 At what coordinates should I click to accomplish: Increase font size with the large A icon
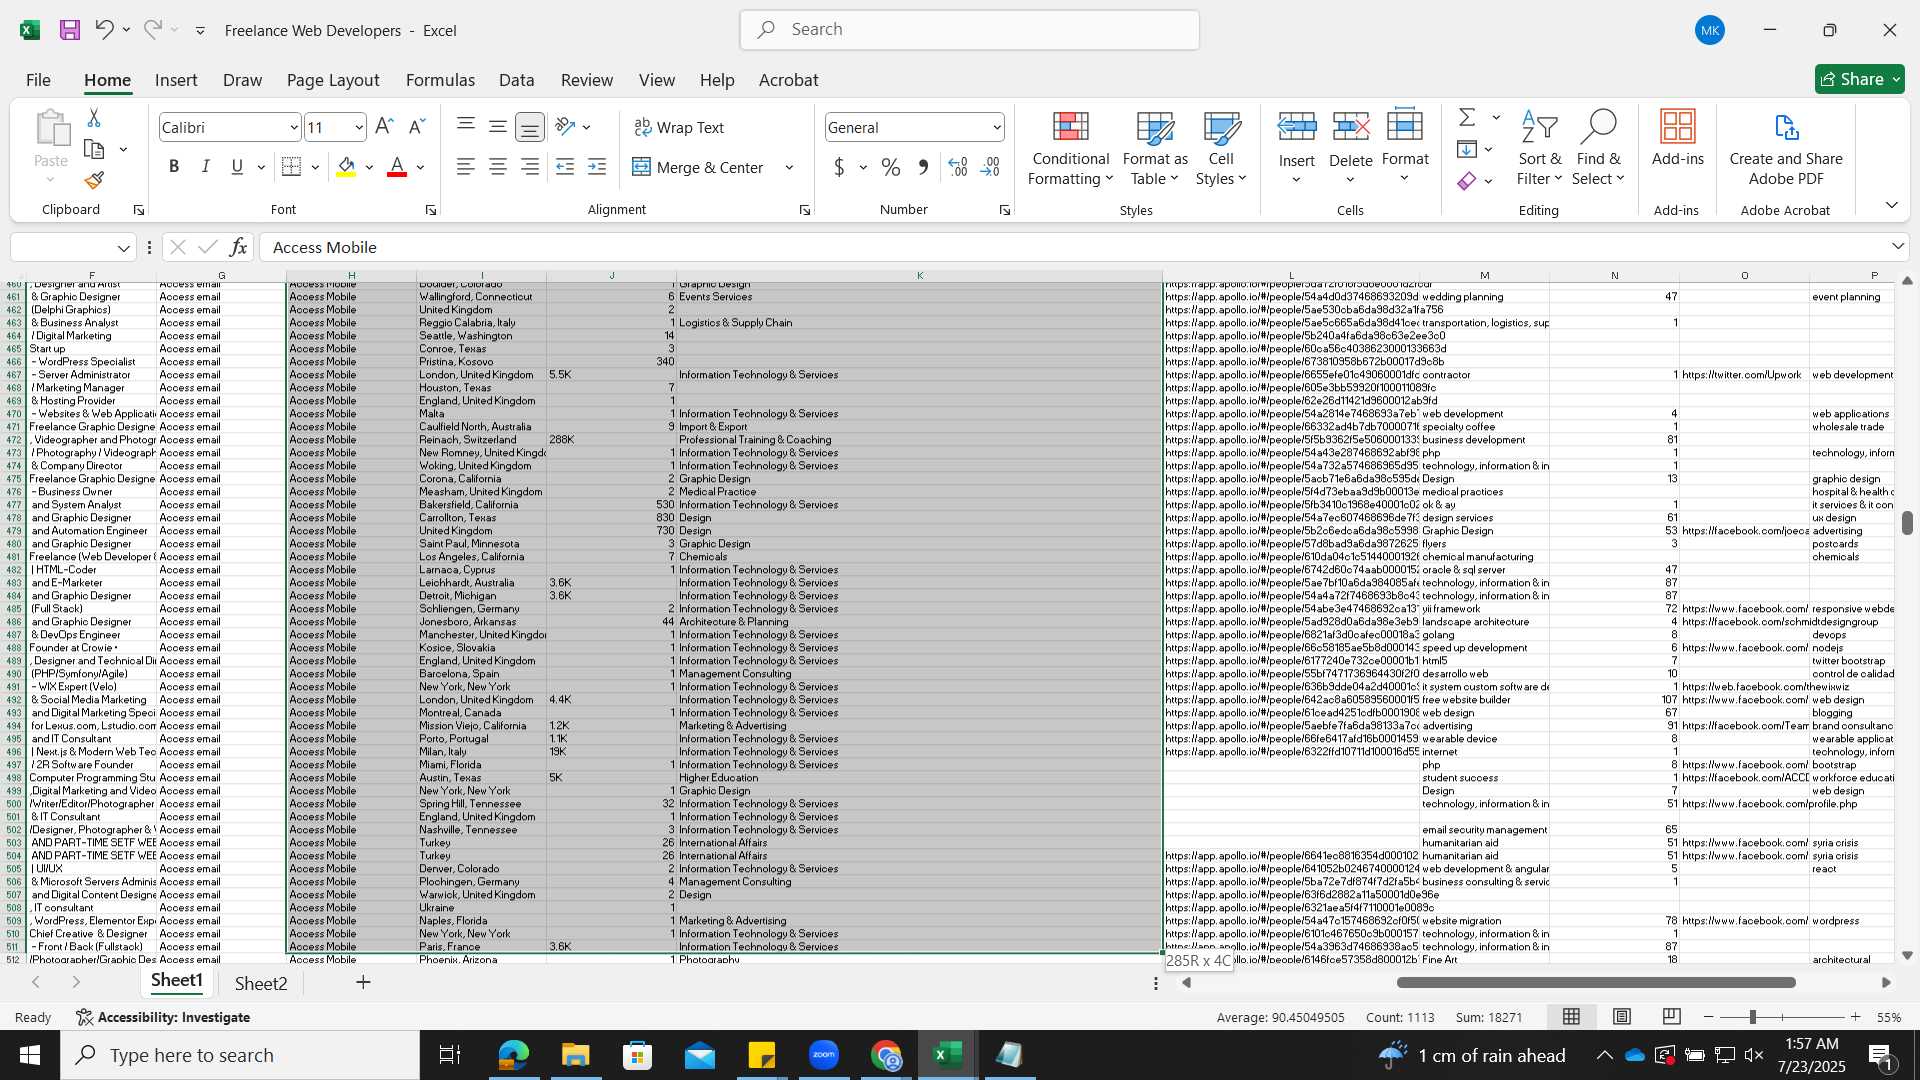click(x=384, y=127)
